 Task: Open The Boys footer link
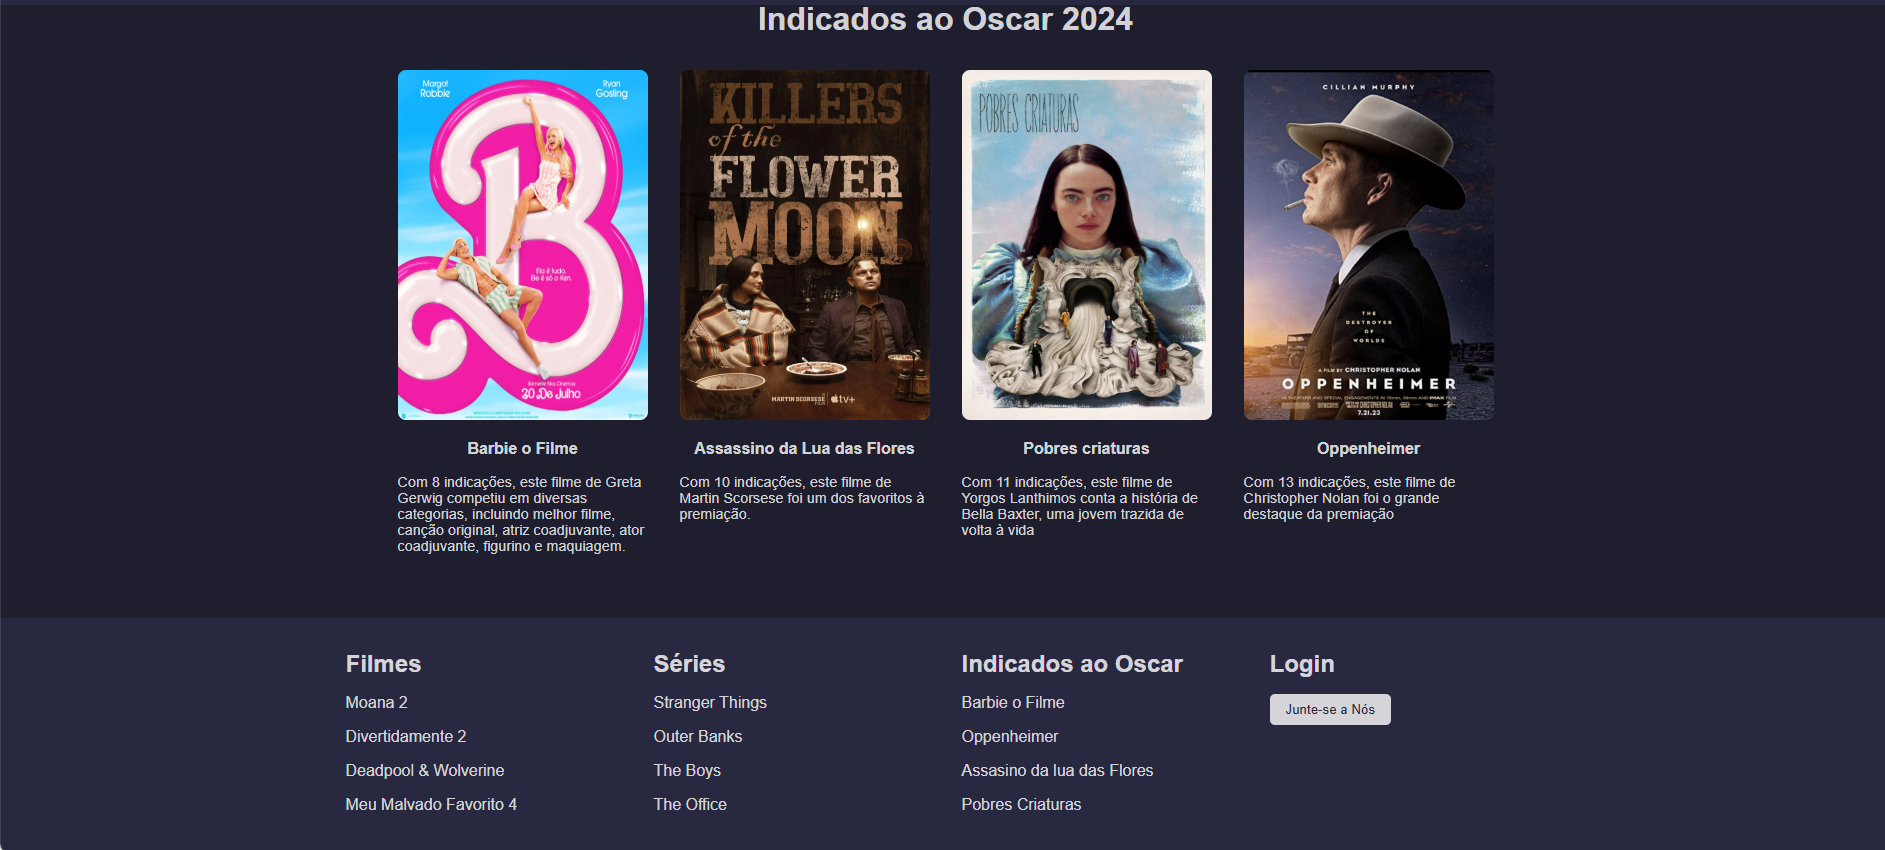(687, 770)
